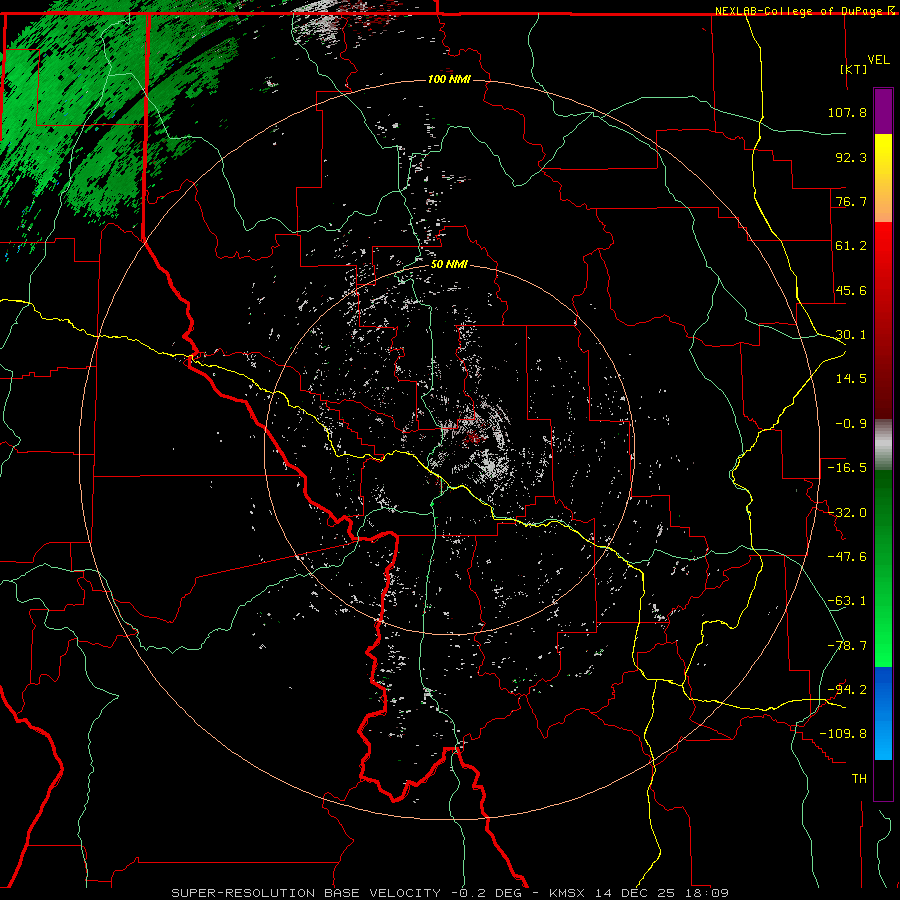Screen dimensions: 900x900
Task: Click the 92.3 velocity scale value
Action: (851, 157)
